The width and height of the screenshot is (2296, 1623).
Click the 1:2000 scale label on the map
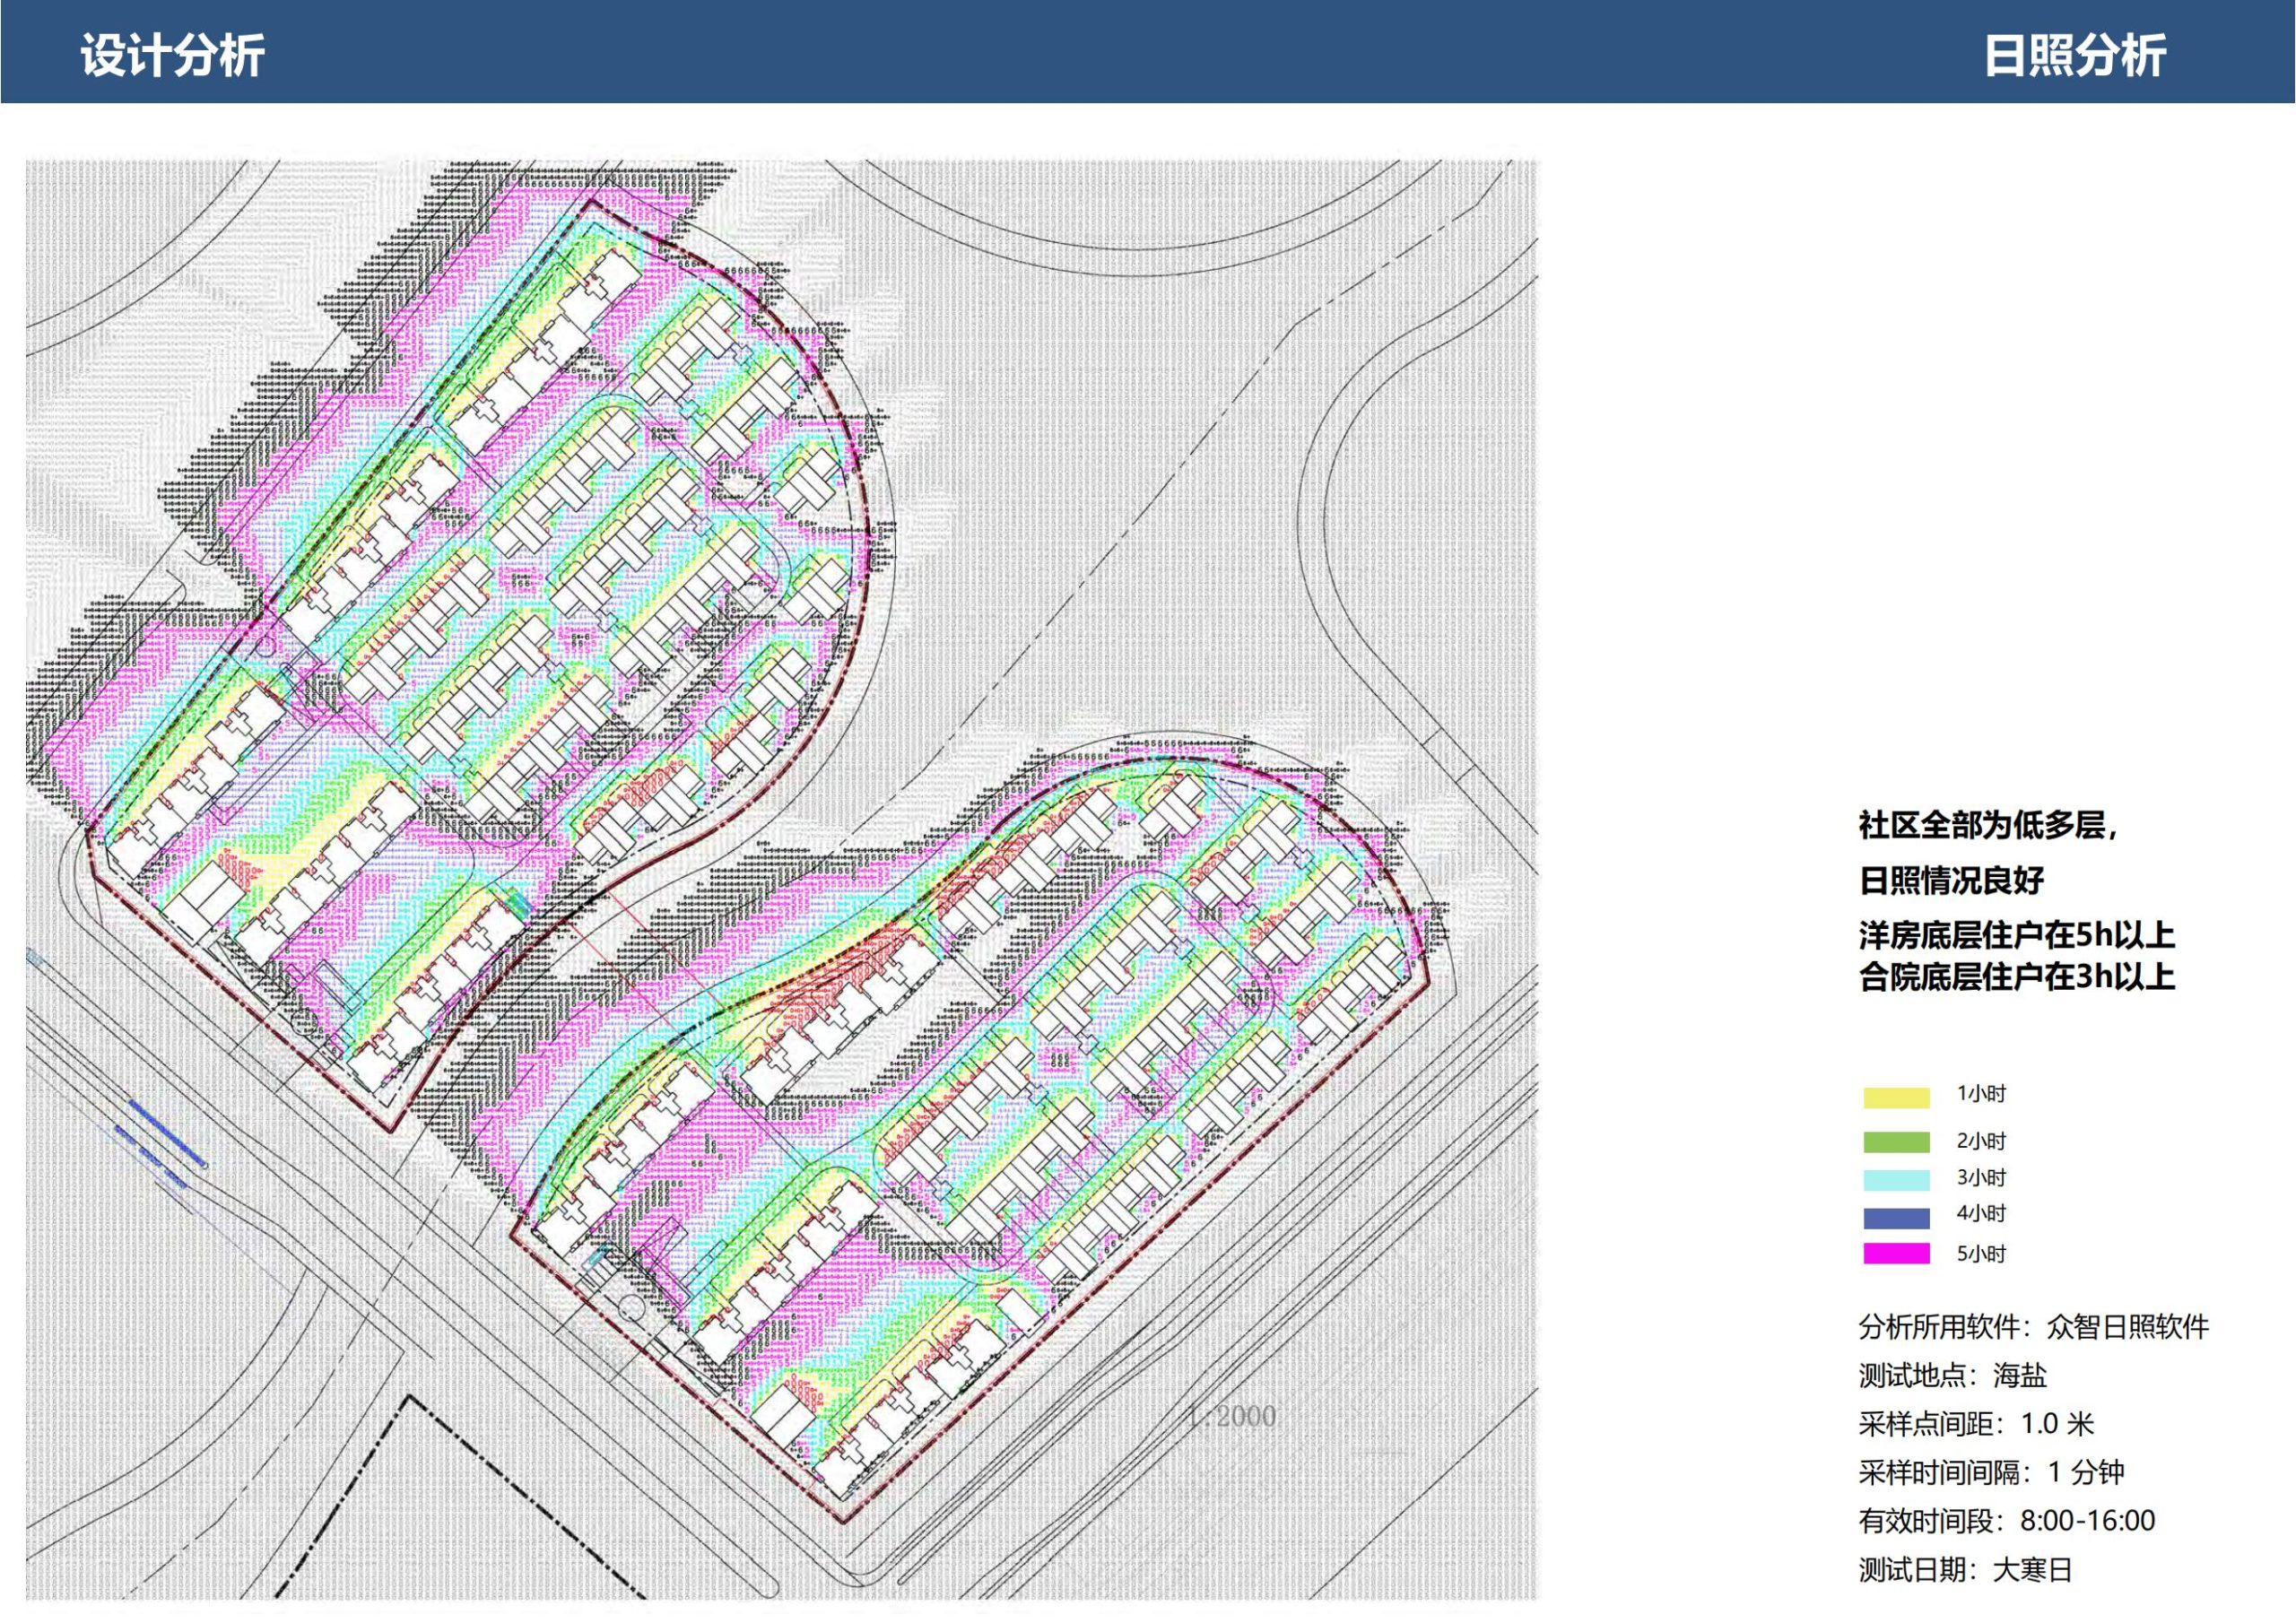tap(1231, 1417)
